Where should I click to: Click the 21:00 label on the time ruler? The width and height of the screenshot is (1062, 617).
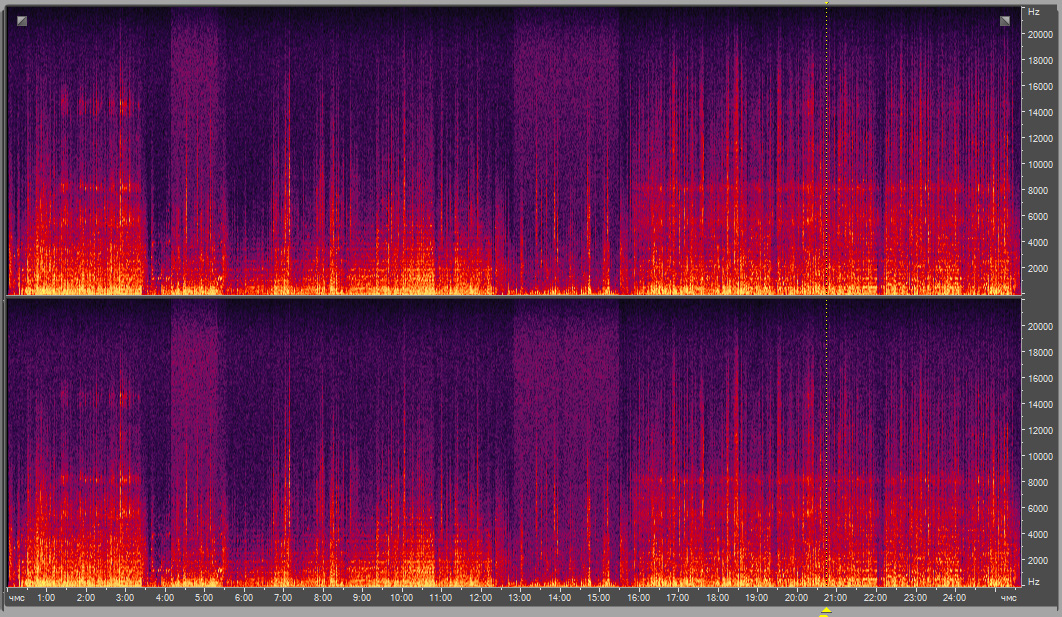[x=836, y=598]
